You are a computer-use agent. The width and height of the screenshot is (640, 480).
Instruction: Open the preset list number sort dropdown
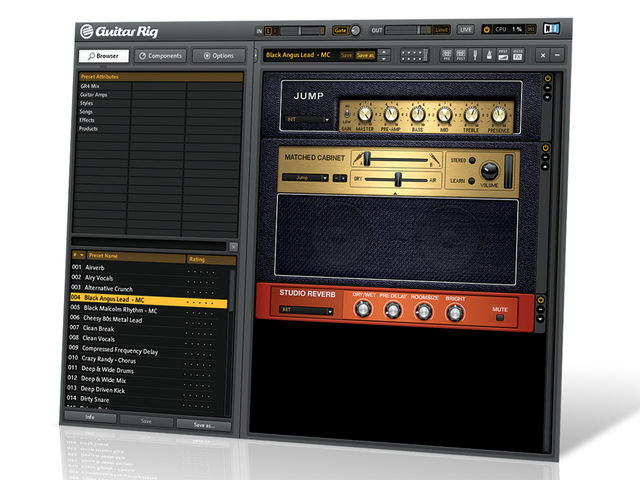(x=78, y=254)
